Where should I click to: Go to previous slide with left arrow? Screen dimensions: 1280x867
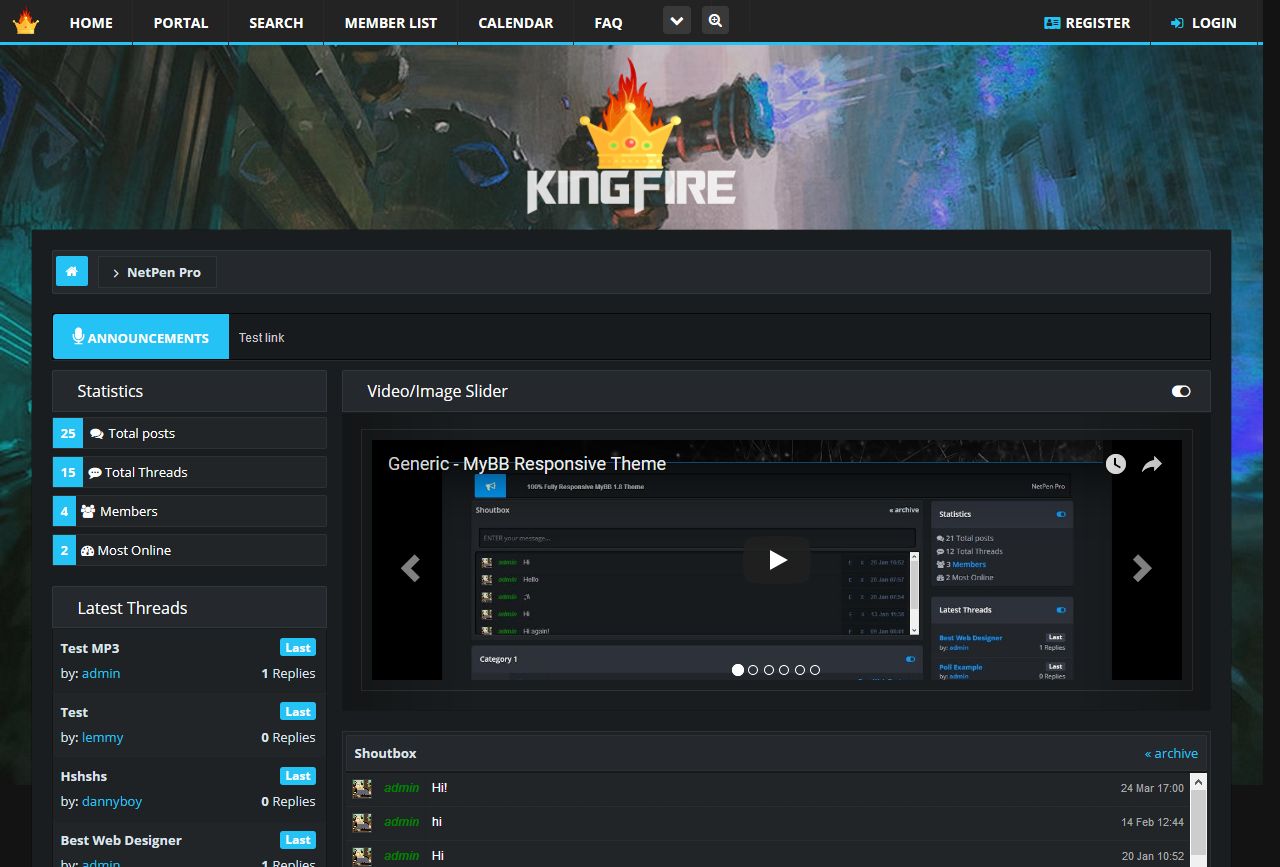[x=410, y=568]
